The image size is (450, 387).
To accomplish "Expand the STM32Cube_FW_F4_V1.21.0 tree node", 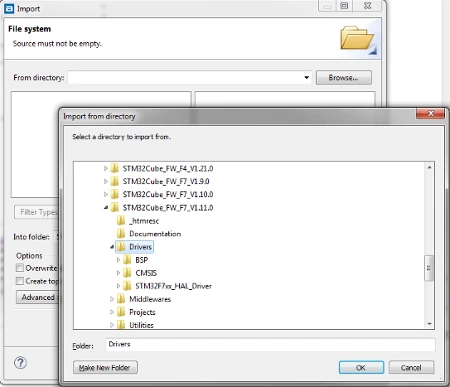I will [x=106, y=168].
